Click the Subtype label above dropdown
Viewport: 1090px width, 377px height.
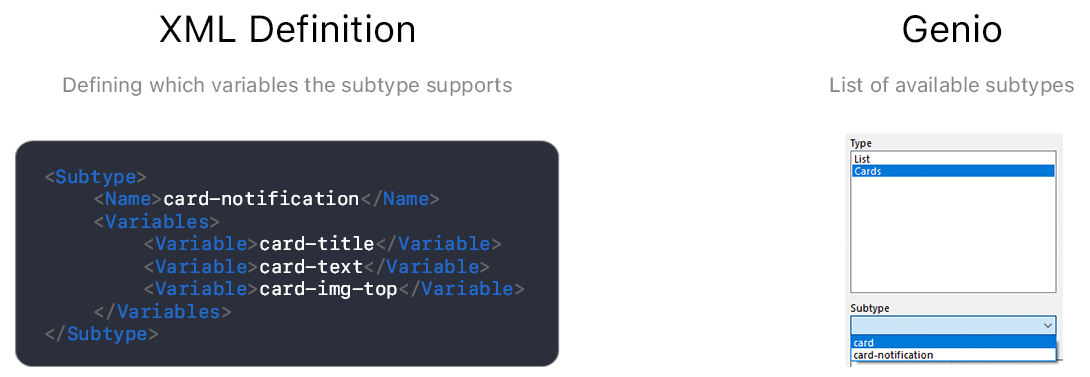[x=870, y=308]
